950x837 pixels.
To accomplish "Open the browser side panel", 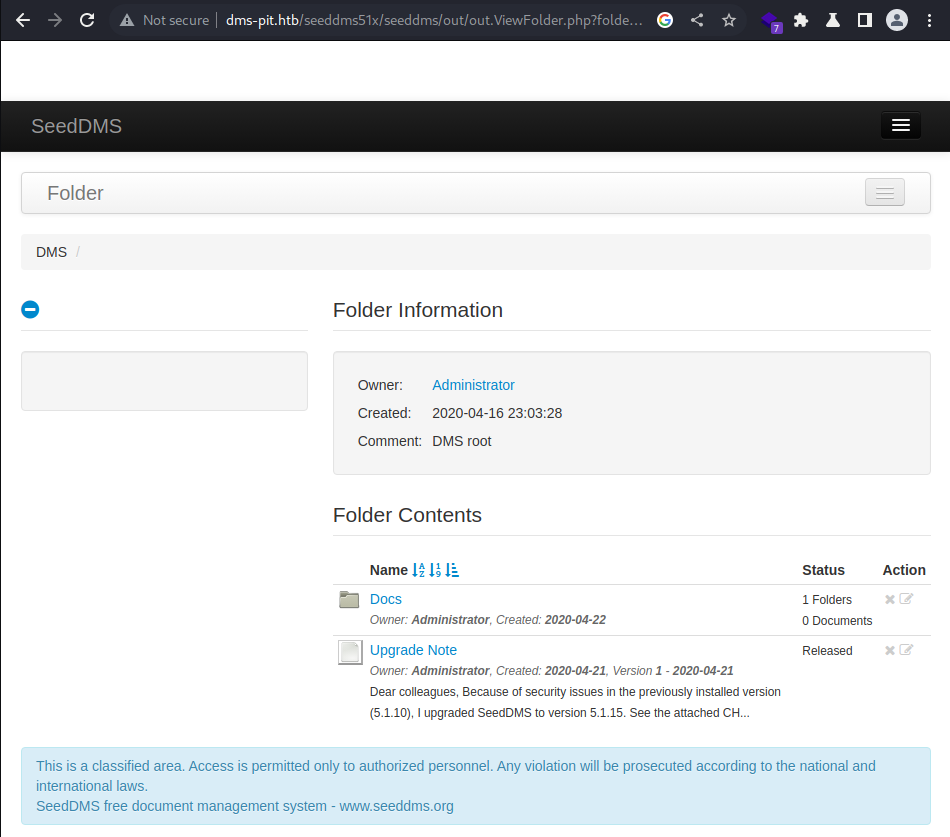I will click(x=865, y=20).
